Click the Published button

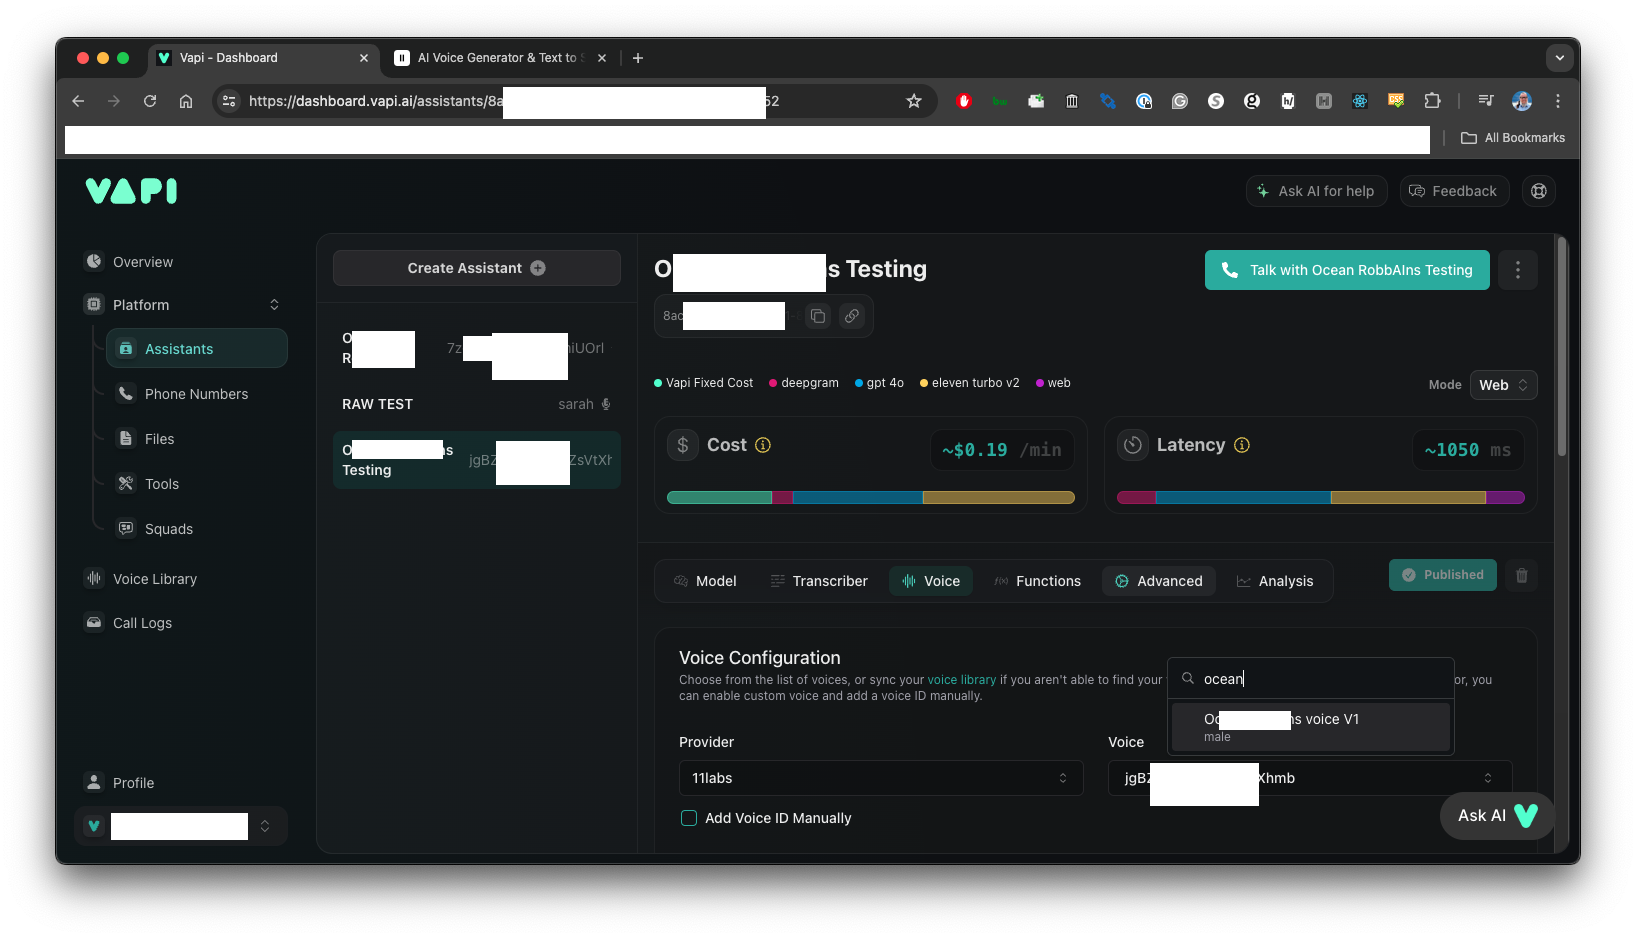tap(1442, 575)
